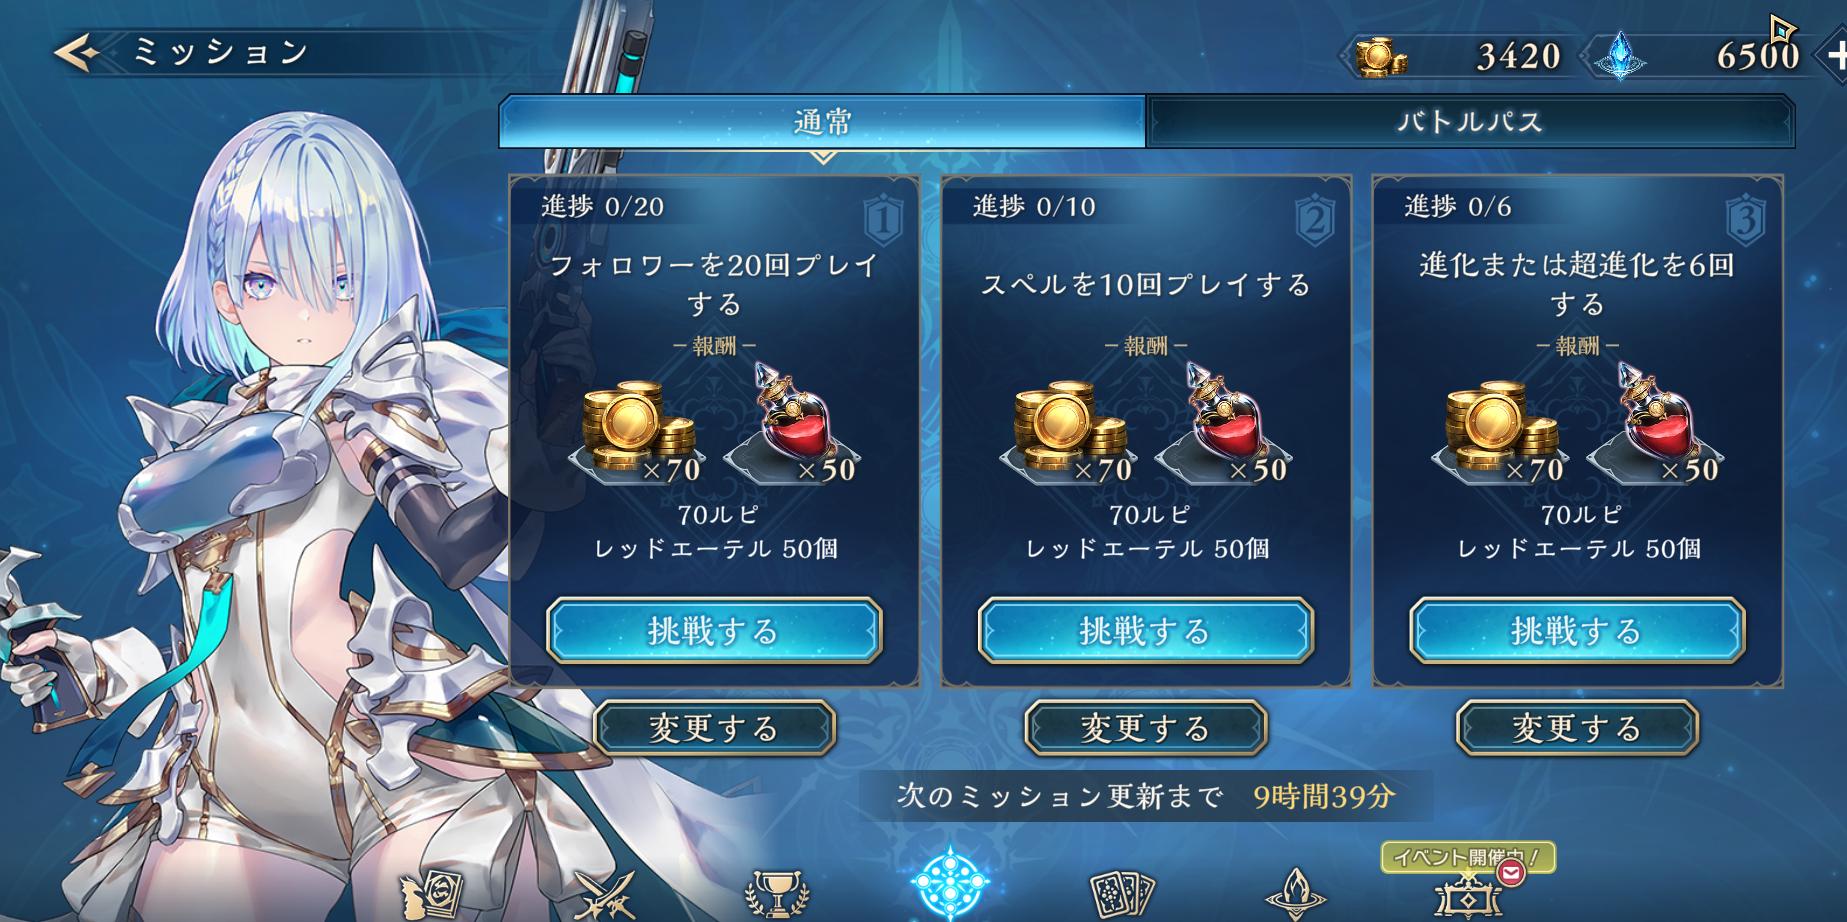
Task: Open the flame crystal icon in bottom bar
Action: coord(1296,893)
